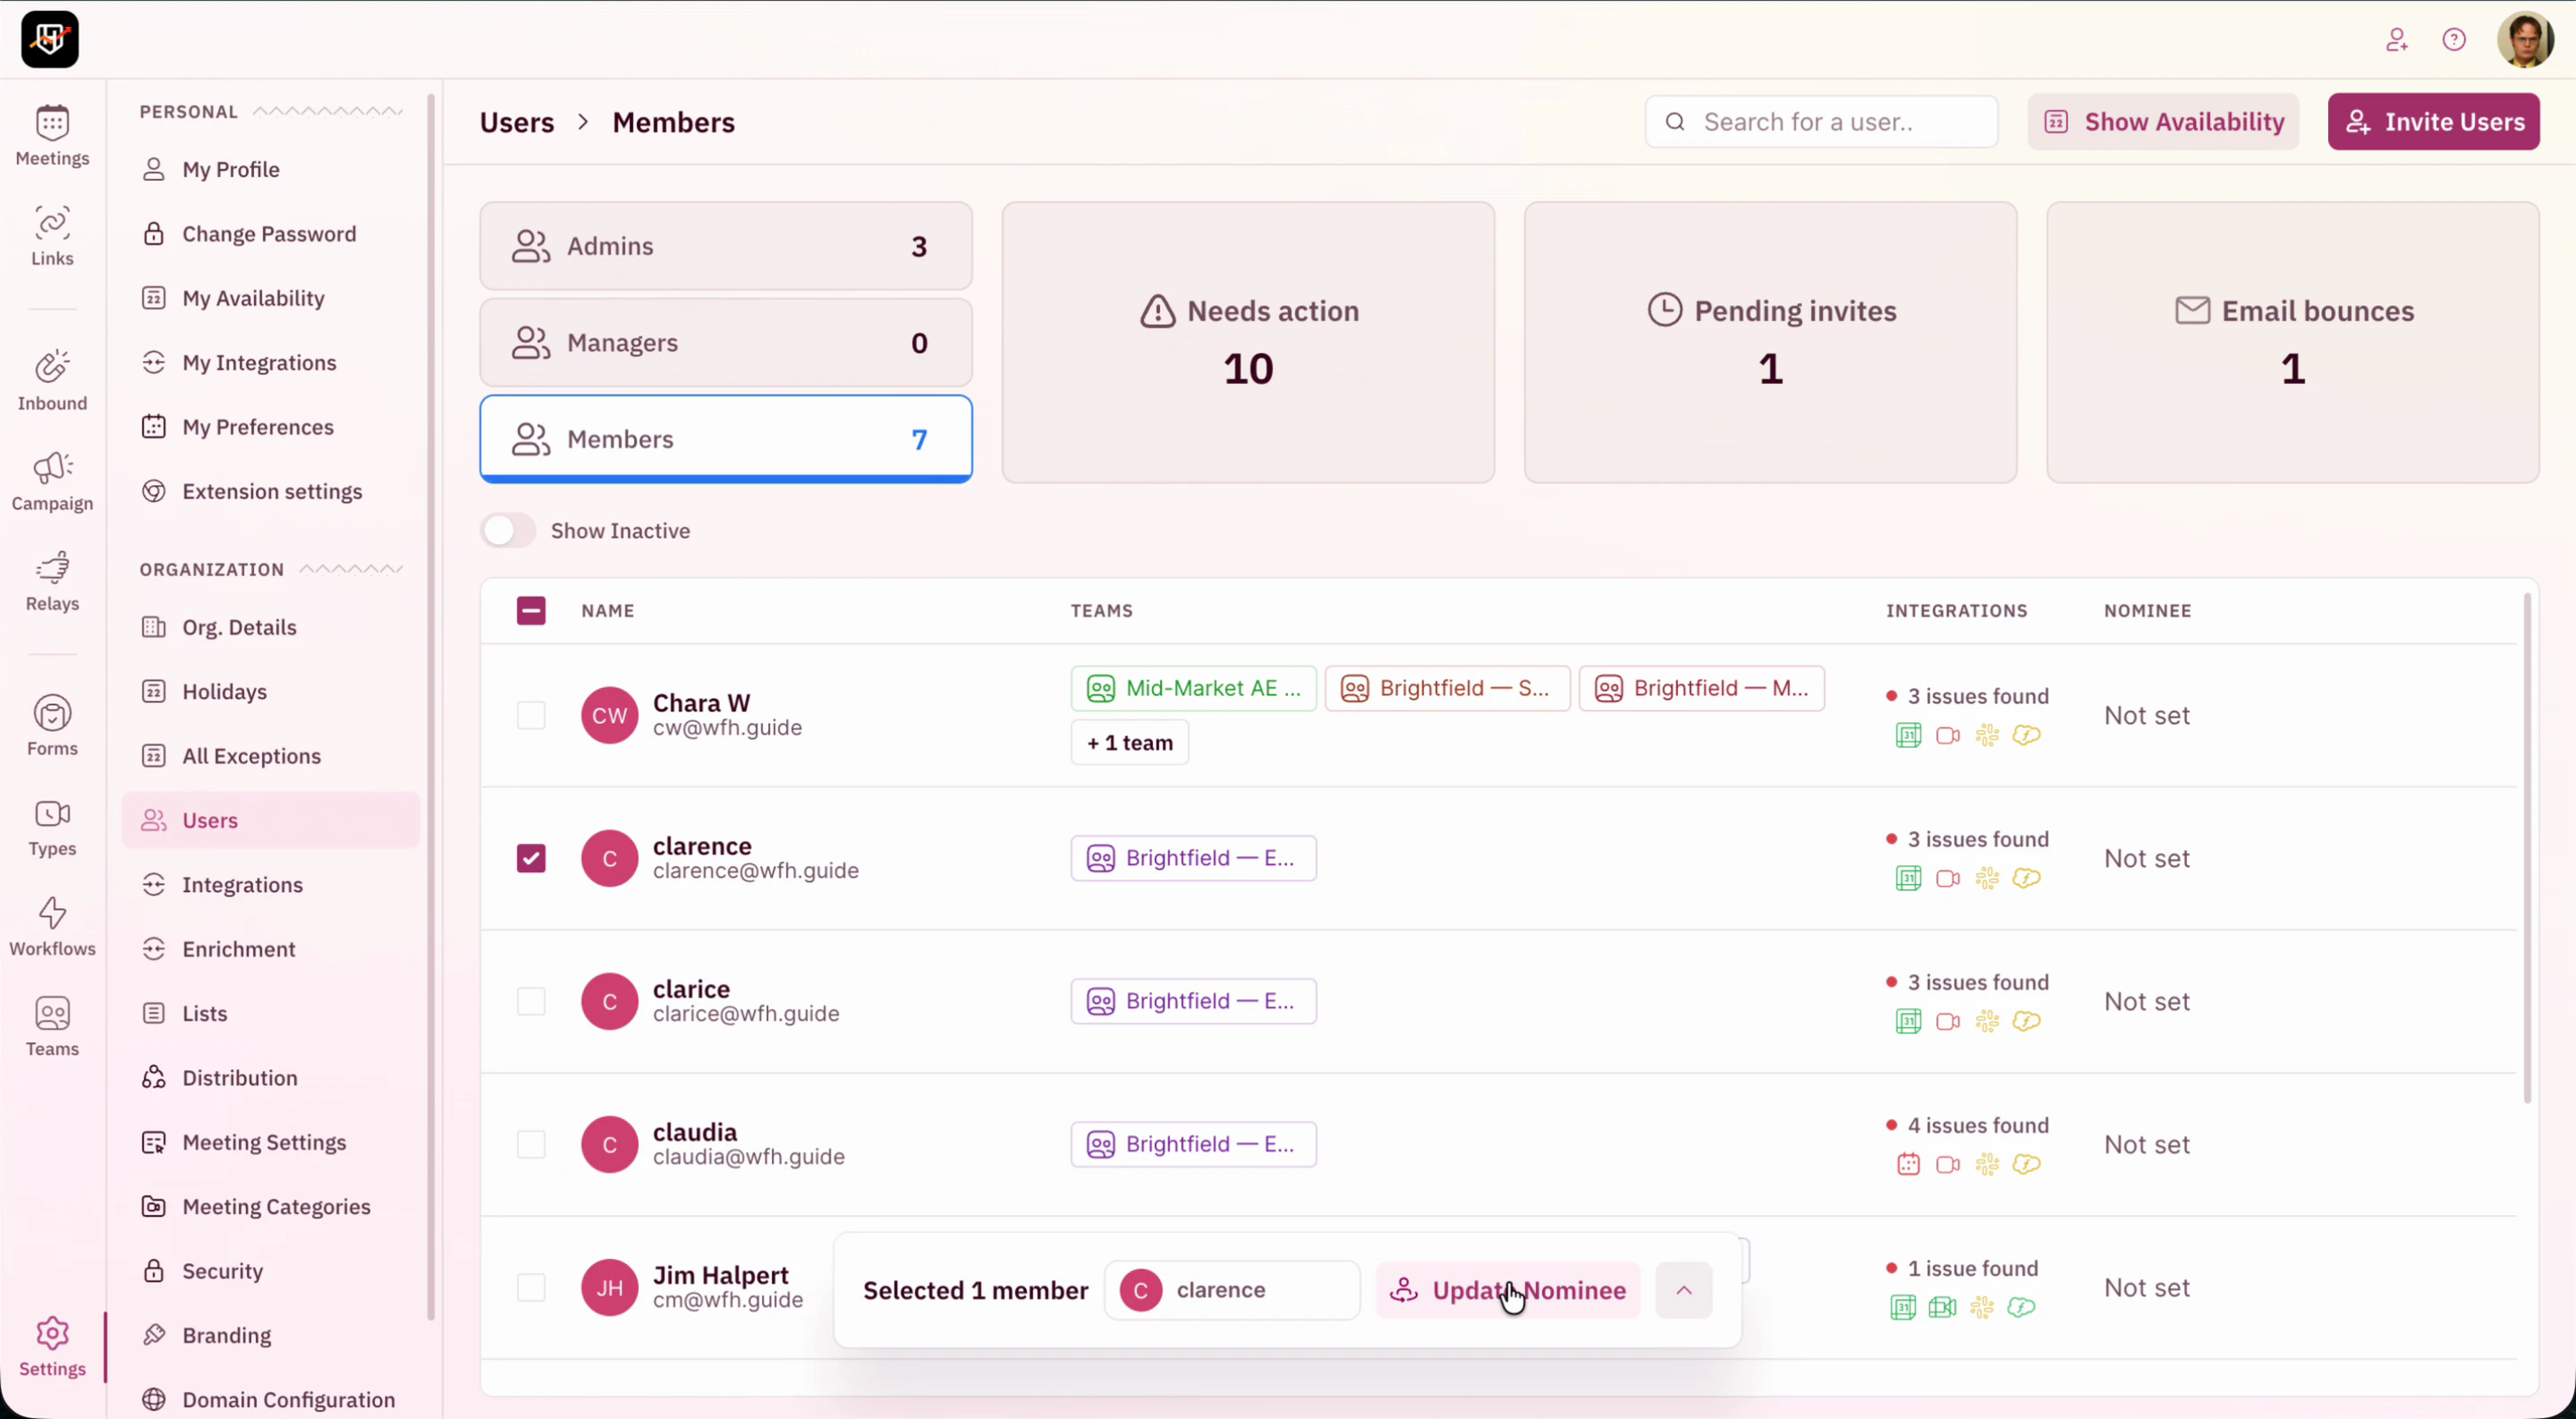Image resolution: width=2576 pixels, height=1419 pixels.
Task: Check the Chara W row checkbox
Action: tap(531, 715)
